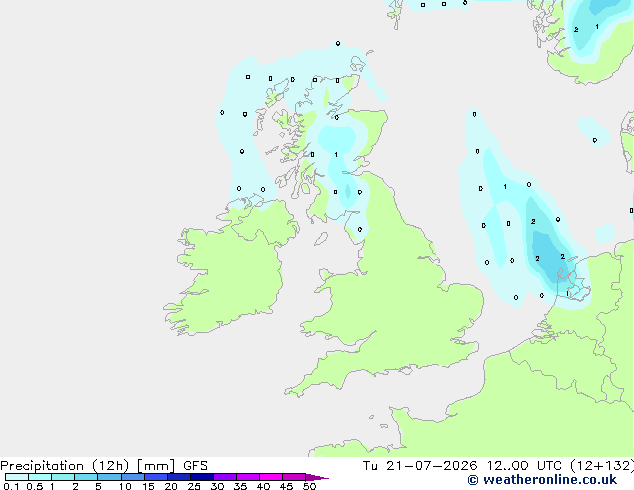Click the 20–25 mm dark blue swatch
Viewport: 634px width, 490px height.
(x=179, y=477)
